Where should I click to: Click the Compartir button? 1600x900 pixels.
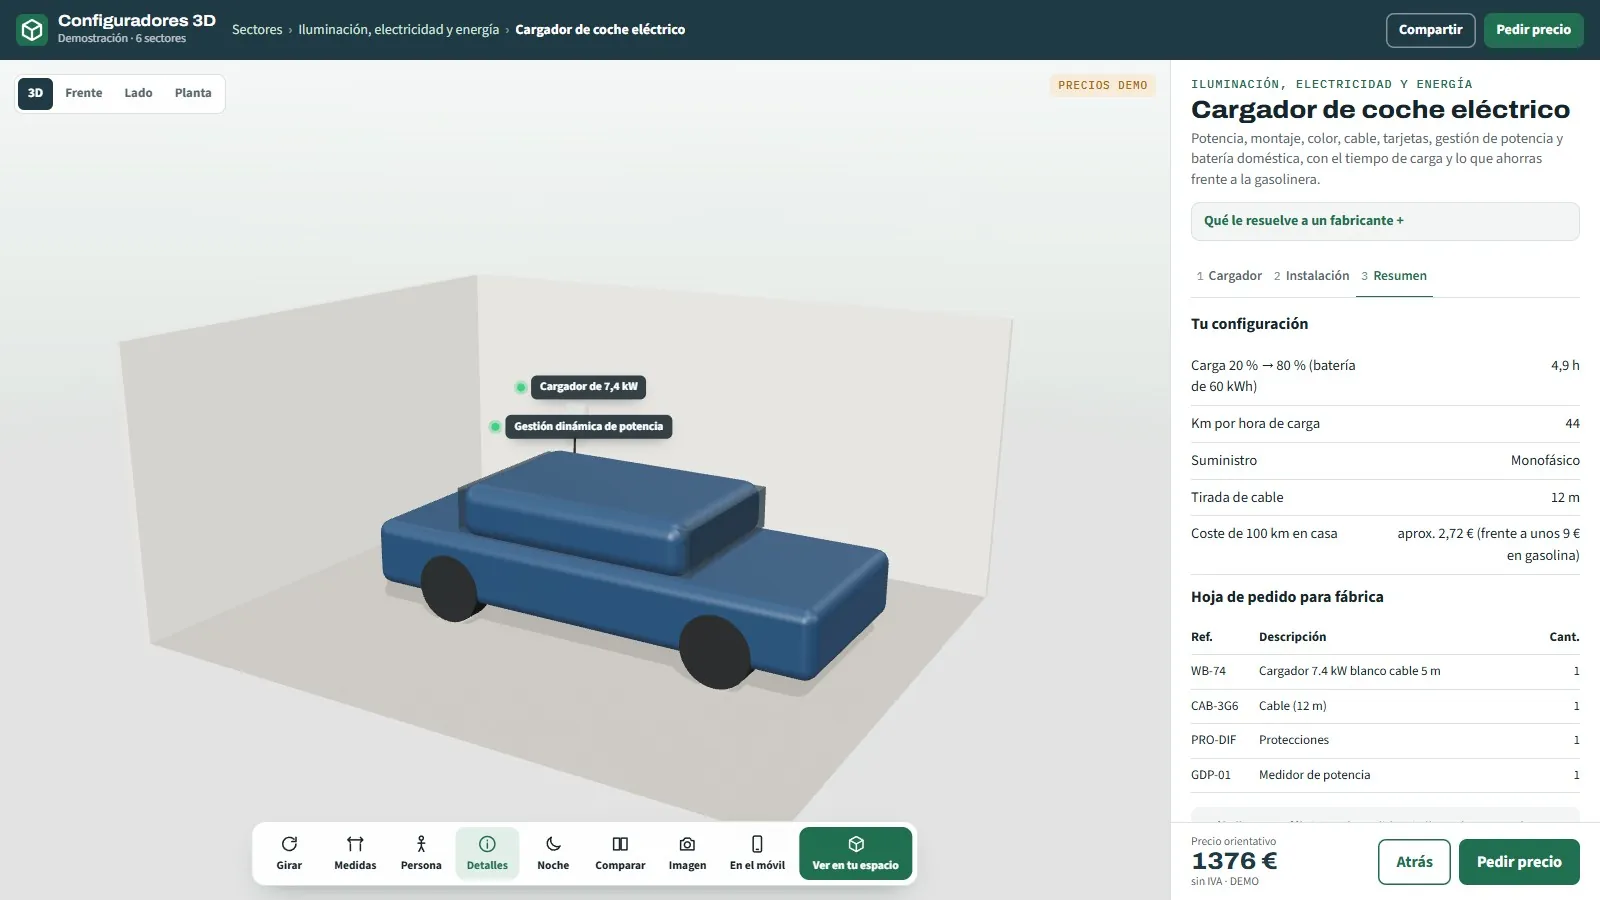(x=1430, y=30)
